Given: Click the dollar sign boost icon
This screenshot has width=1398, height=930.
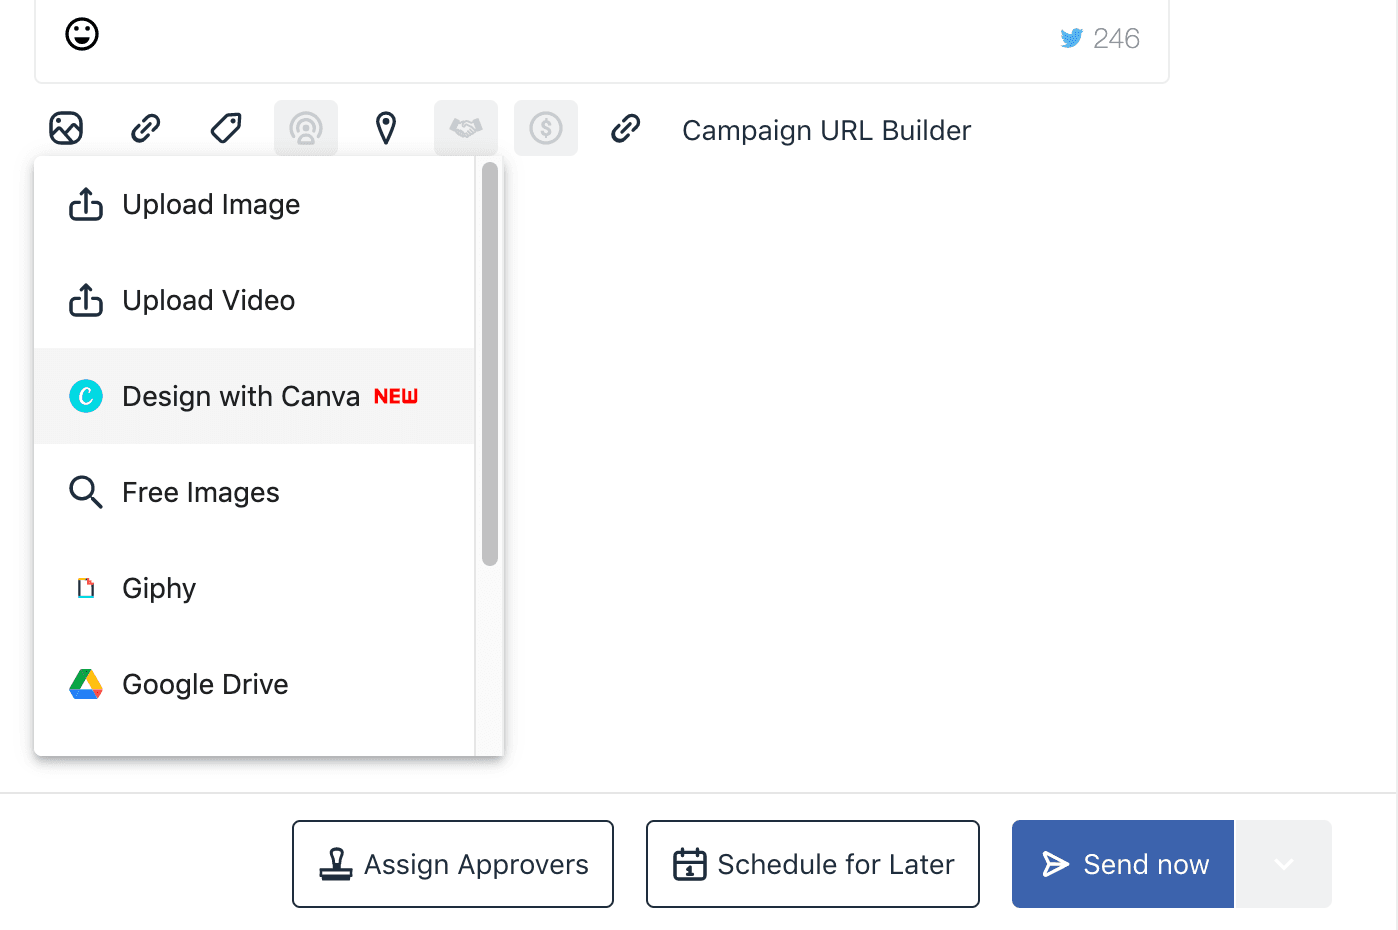Looking at the screenshot, I should (546, 128).
